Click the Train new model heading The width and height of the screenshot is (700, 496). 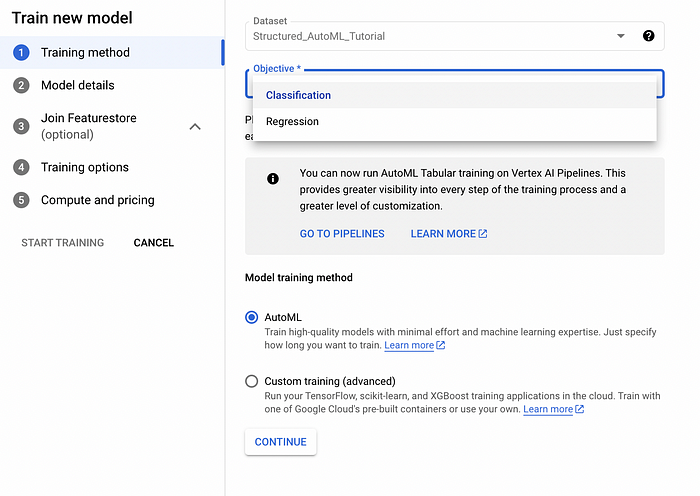72,18
